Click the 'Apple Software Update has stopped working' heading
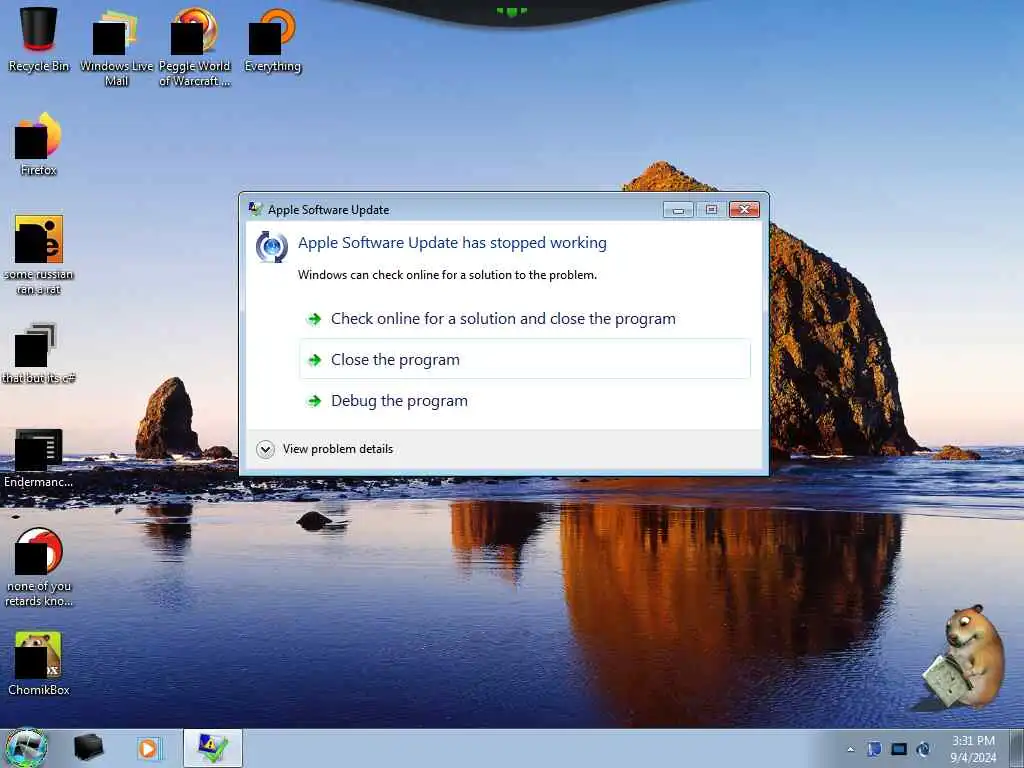This screenshot has width=1024, height=768. click(x=452, y=243)
